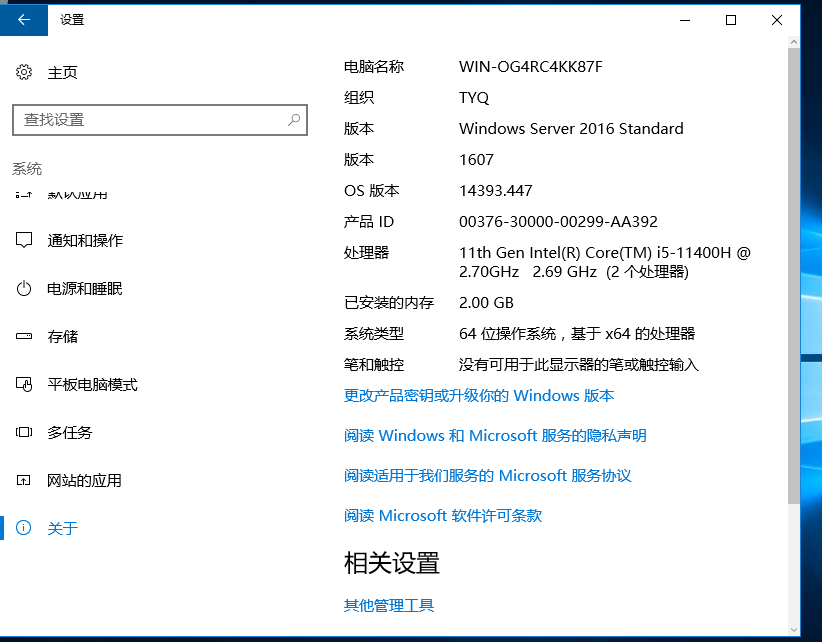Image resolution: width=822 pixels, height=642 pixels.
Task: Click Windows Server 2016 Standard text
Action: (571, 128)
